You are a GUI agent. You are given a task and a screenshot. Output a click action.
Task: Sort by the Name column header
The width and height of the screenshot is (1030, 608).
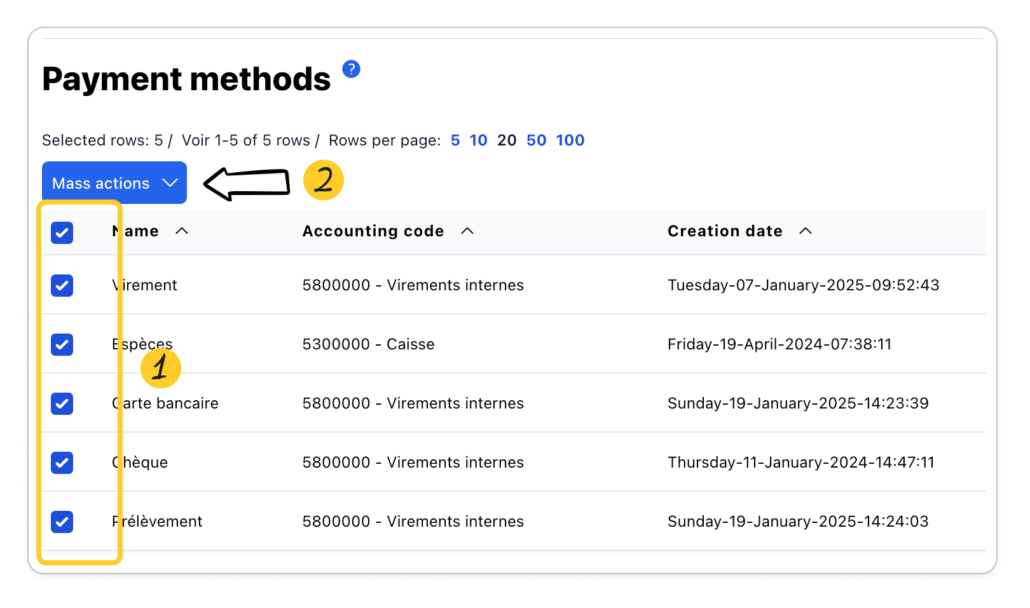coord(136,231)
